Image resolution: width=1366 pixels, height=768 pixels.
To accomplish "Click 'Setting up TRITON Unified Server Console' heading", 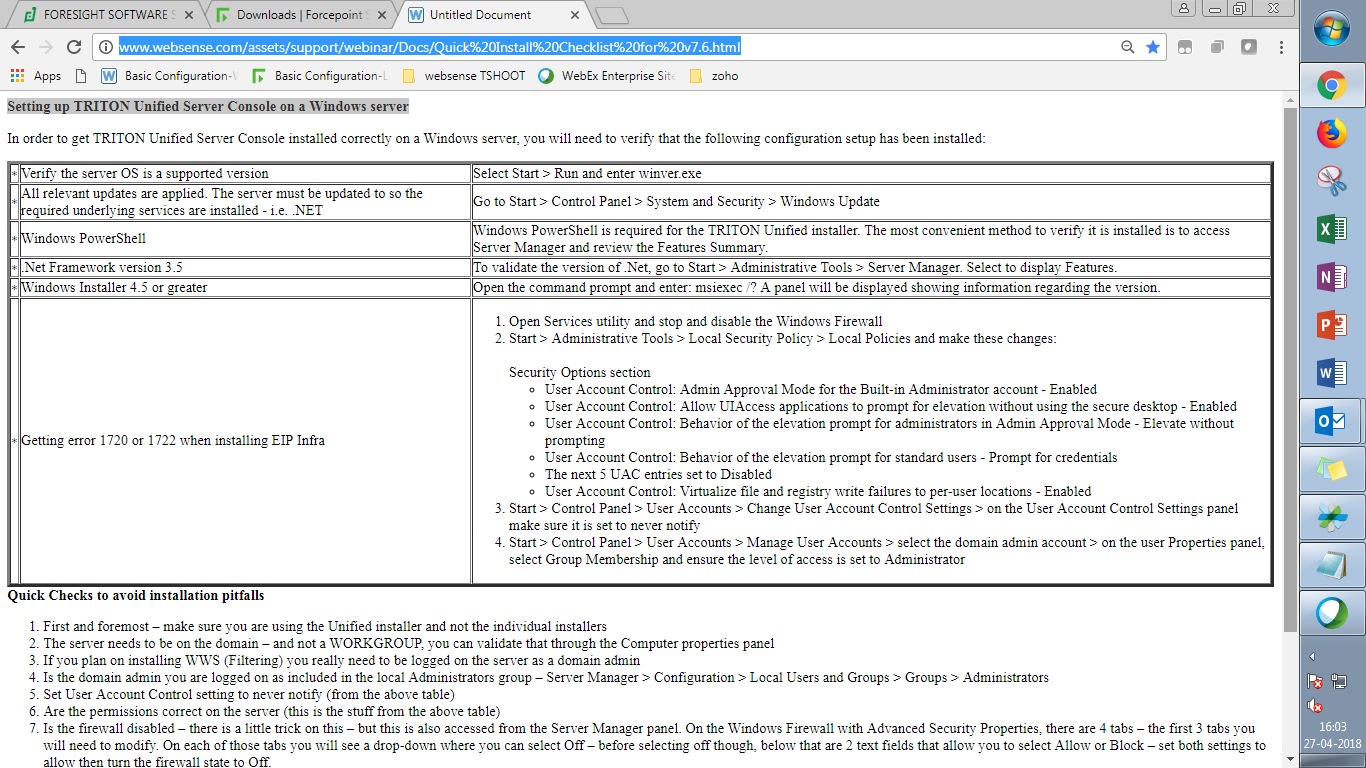I will pyautogui.click(x=208, y=106).
